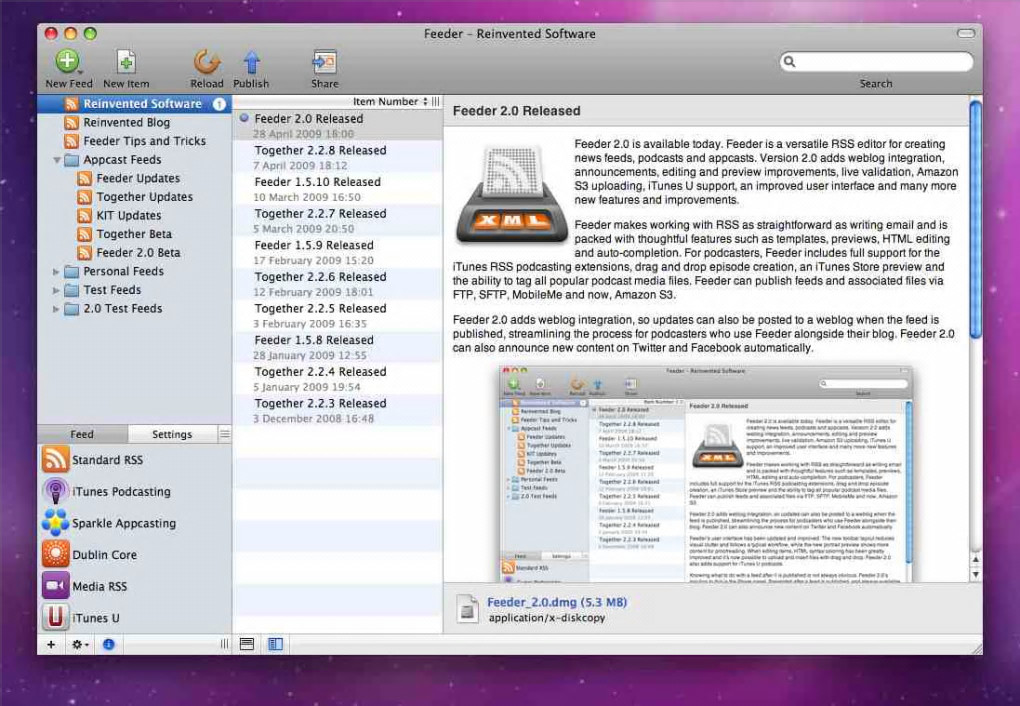Click the Together Beta RSS icon
Image resolution: width=1020 pixels, height=706 pixels.
tap(85, 234)
